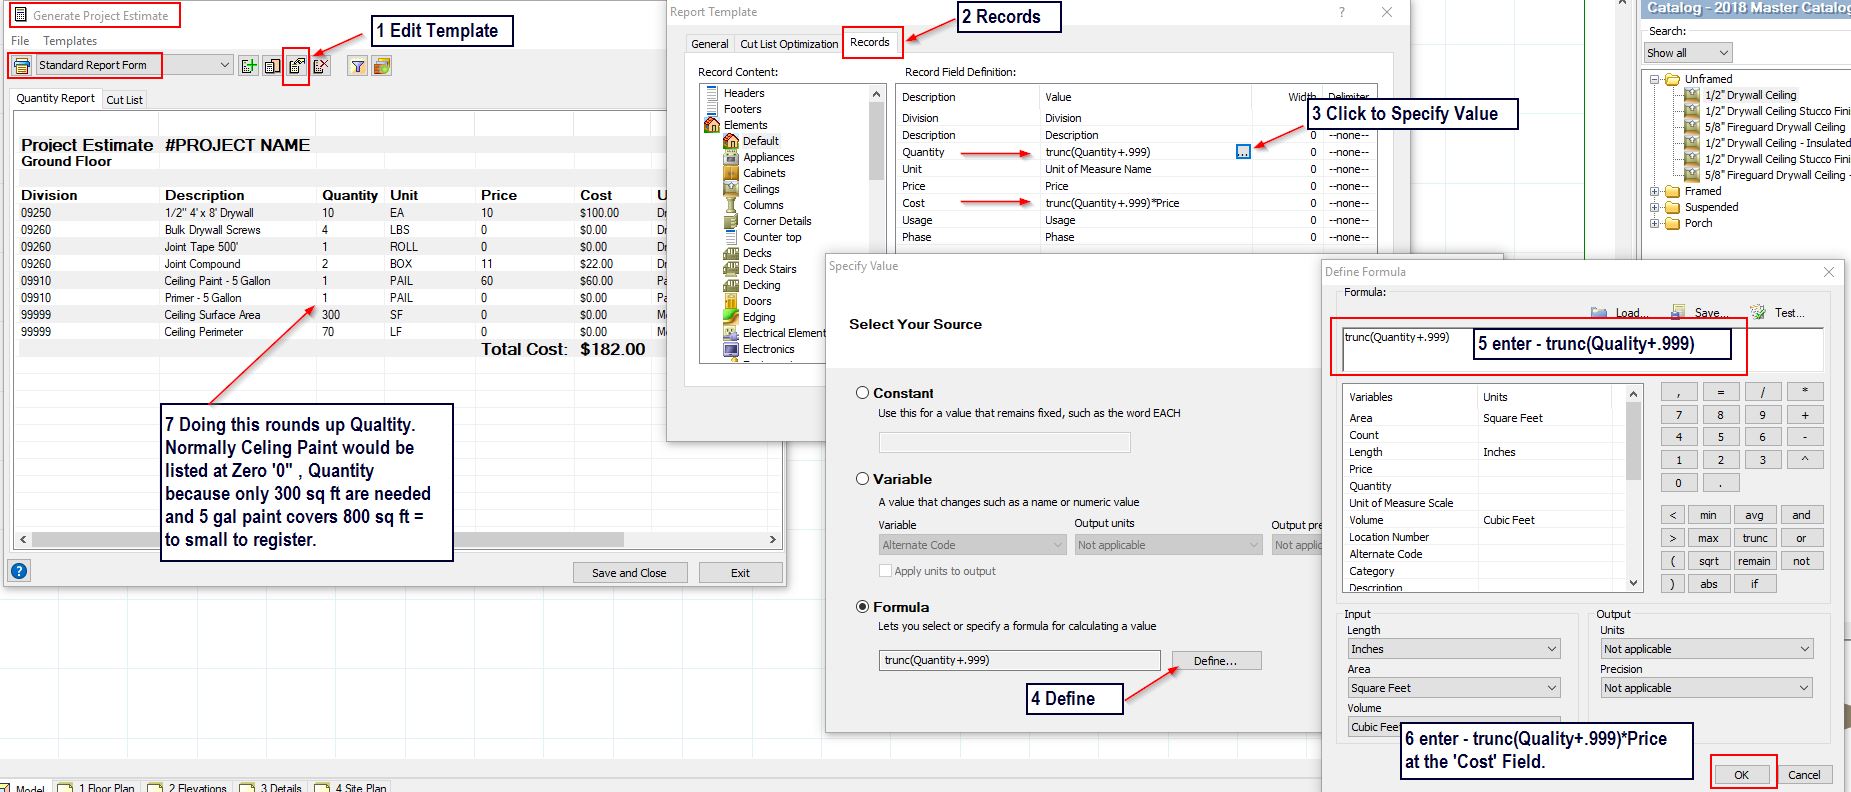Expand the Porch catalog folder
Viewport: 1851px width, 792px height.
[1655, 223]
